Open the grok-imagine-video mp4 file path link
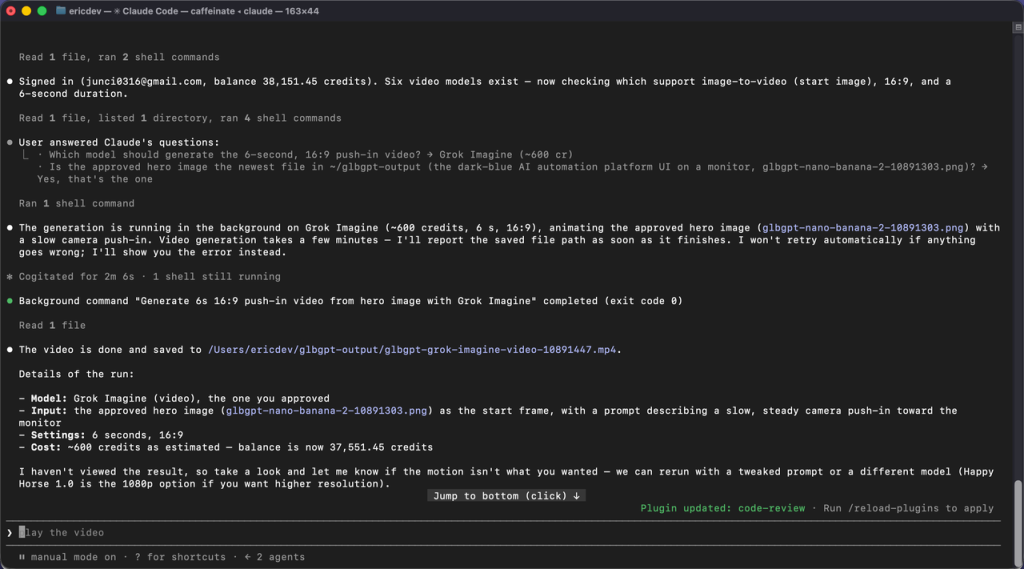The width and height of the screenshot is (1024, 569). click(x=411, y=350)
